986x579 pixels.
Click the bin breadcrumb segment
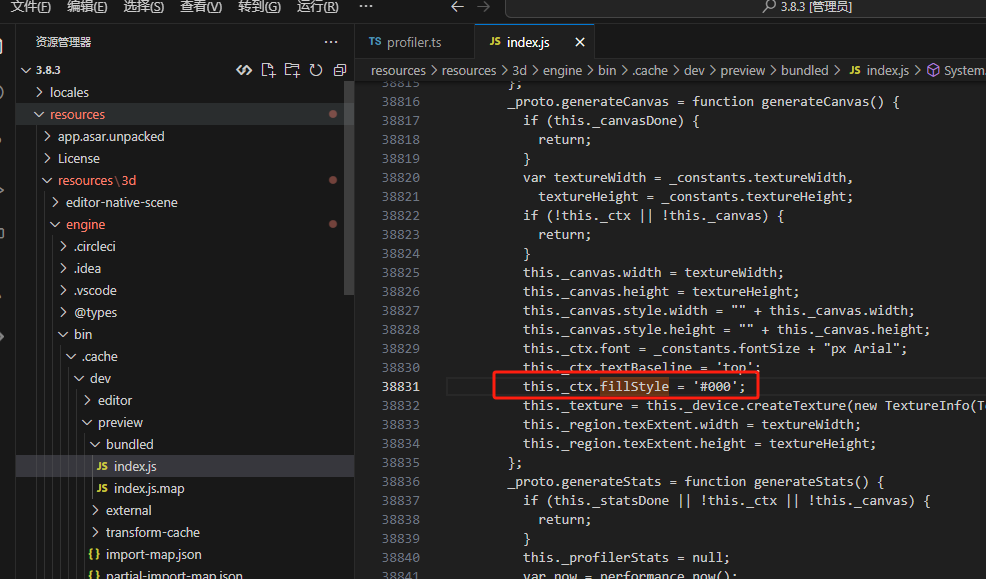coord(607,70)
